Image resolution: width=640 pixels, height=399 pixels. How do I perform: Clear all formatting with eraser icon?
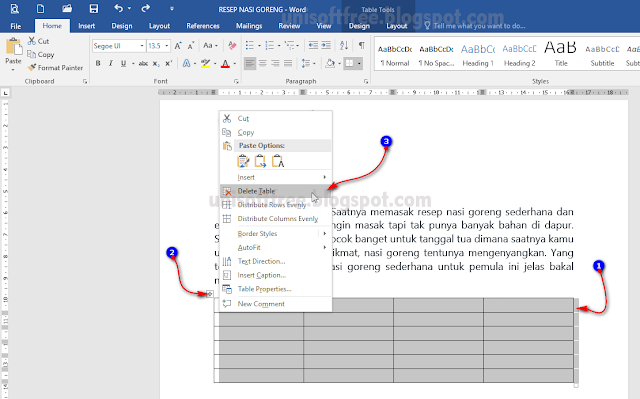[232, 45]
